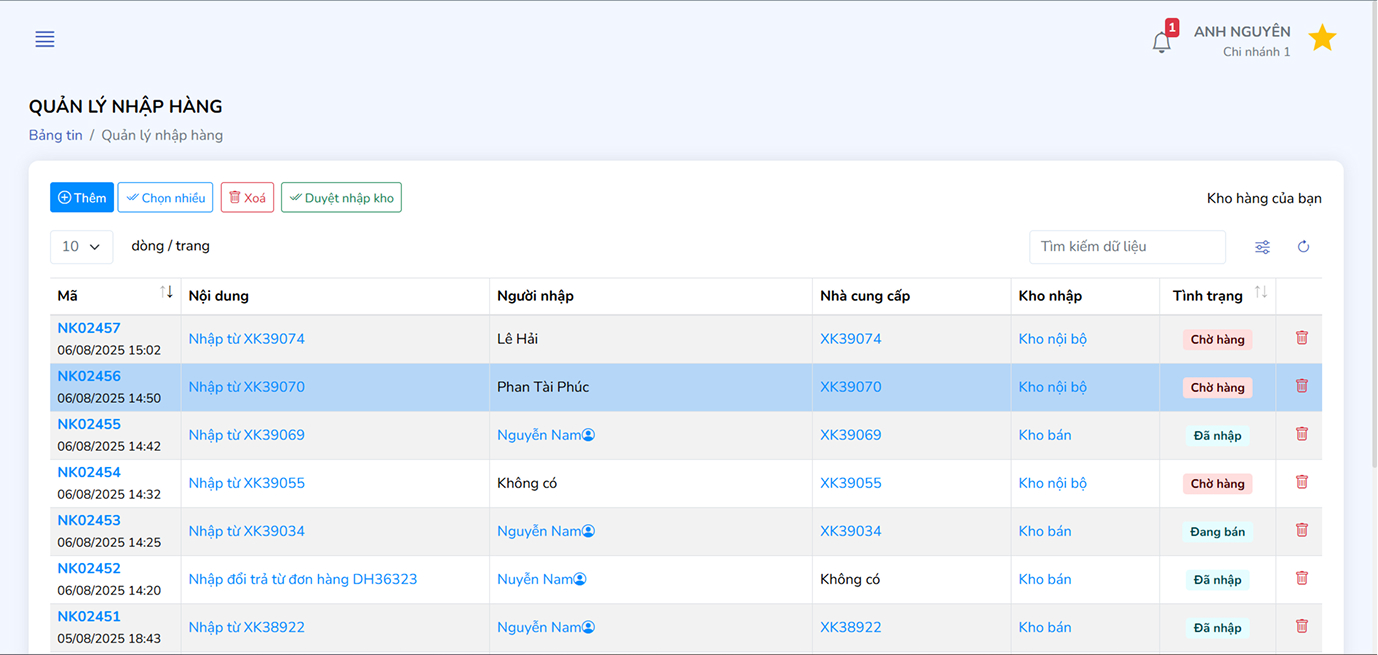Sort table by Mã column
Screen dimensions: 1378x655
tap(166, 292)
